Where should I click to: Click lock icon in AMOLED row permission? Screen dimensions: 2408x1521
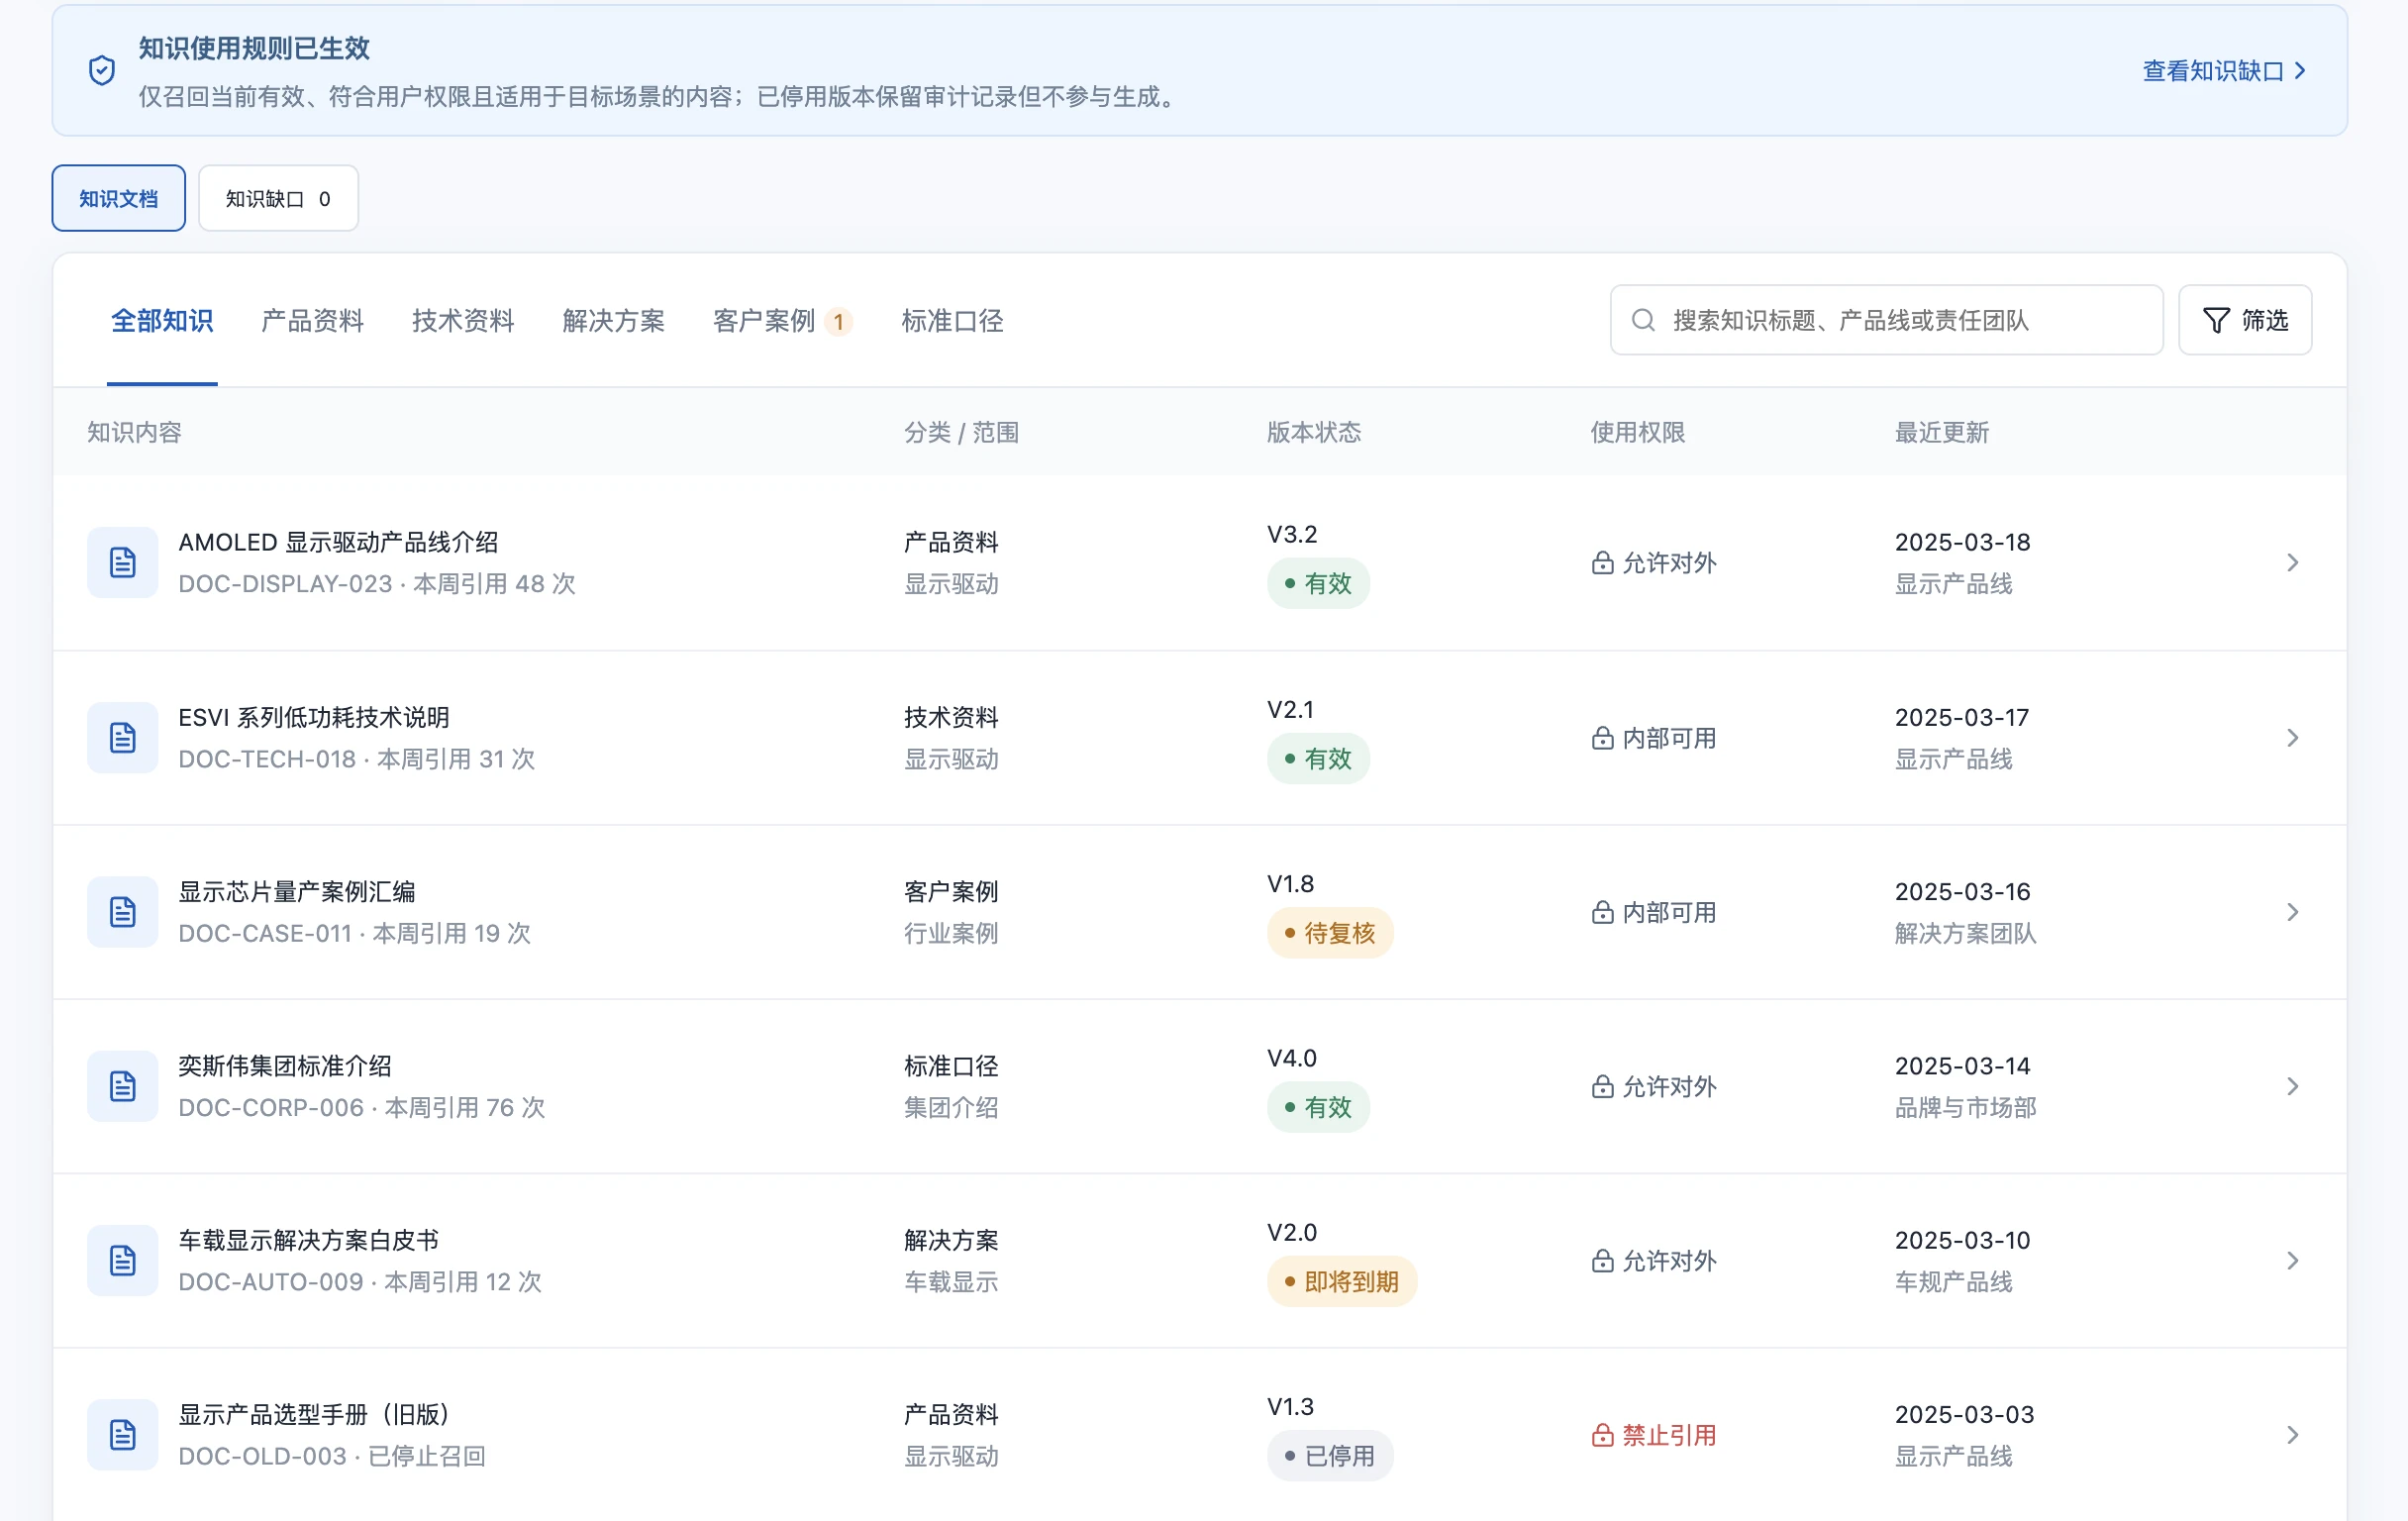pos(1602,562)
